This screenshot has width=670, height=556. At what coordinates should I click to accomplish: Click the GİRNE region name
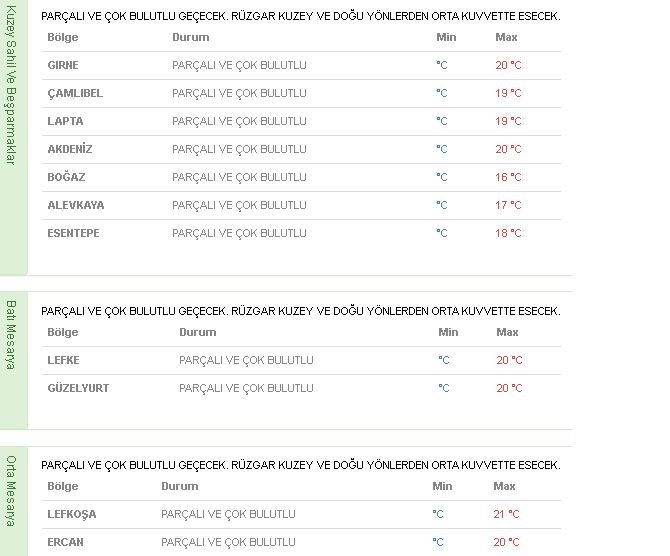click(63, 65)
